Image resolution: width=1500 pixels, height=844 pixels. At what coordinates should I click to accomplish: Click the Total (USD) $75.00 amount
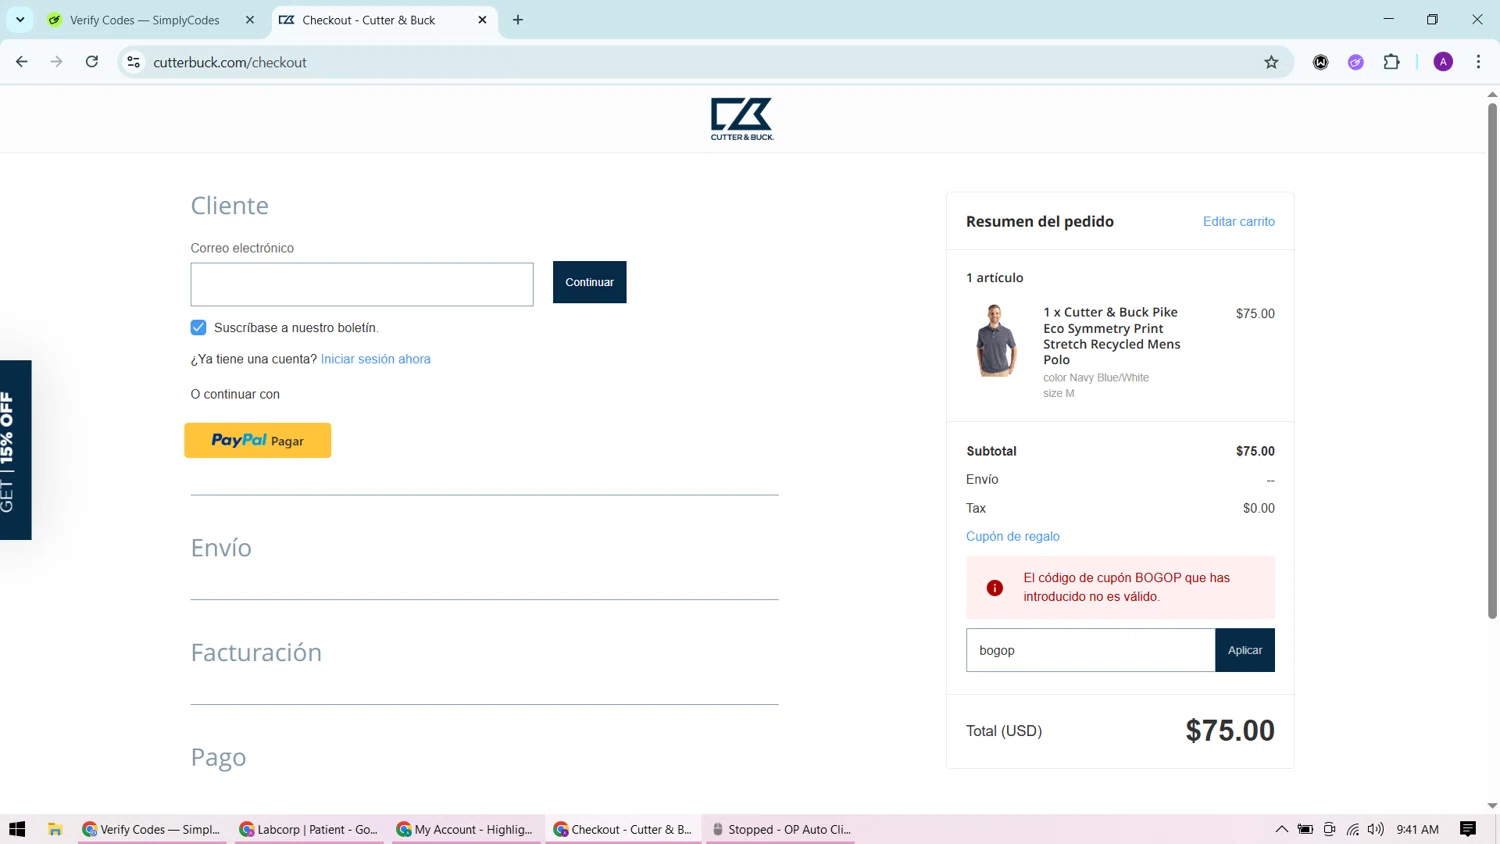(1230, 731)
